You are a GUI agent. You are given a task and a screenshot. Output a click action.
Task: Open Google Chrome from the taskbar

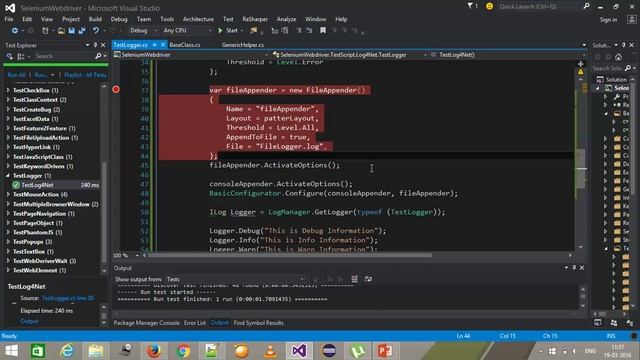[x=183, y=351]
